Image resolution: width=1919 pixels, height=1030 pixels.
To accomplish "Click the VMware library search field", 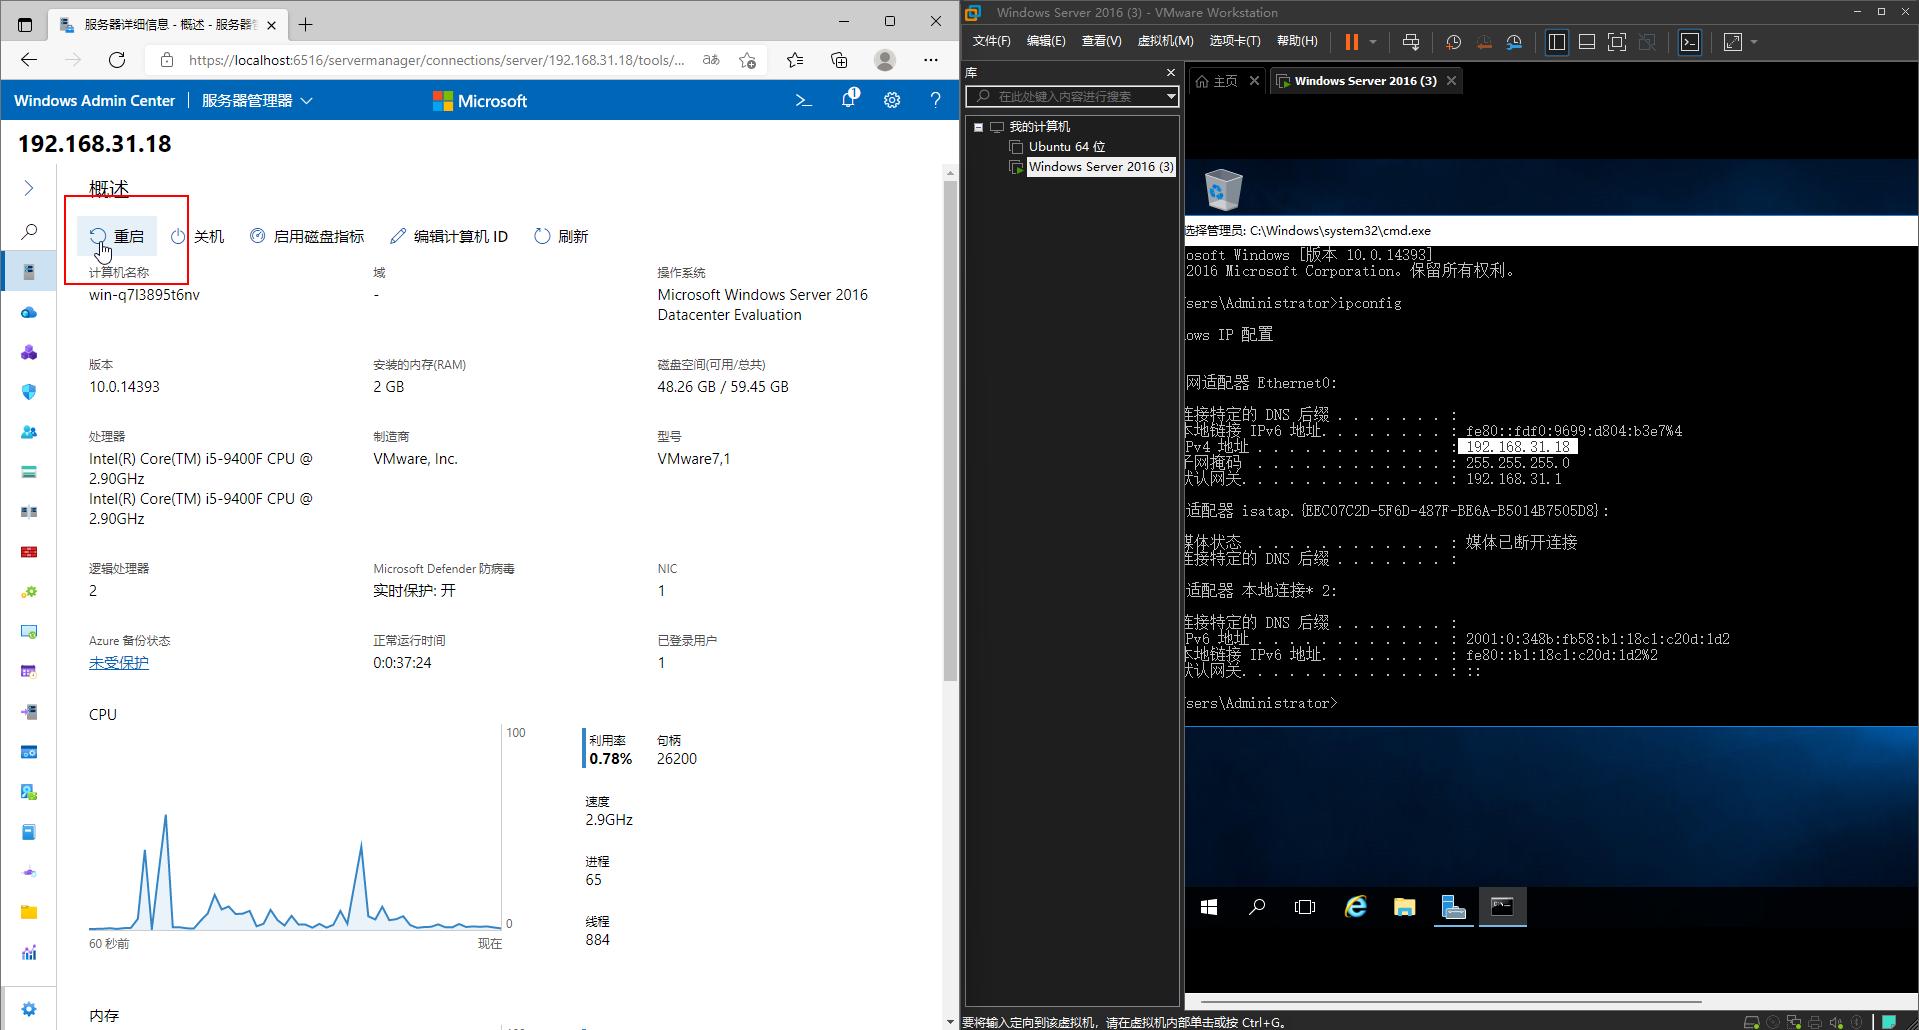I will tap(1065, 96).
